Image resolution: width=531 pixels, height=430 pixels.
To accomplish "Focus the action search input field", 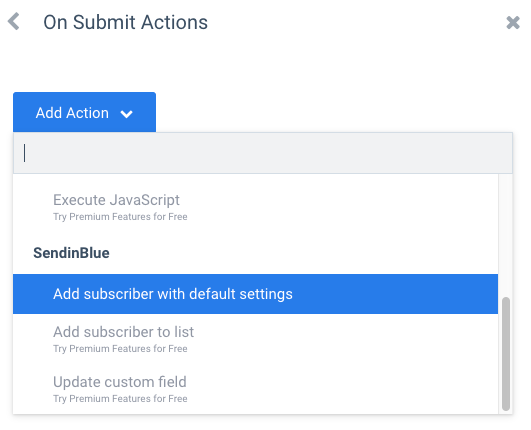I will [263, 153].
